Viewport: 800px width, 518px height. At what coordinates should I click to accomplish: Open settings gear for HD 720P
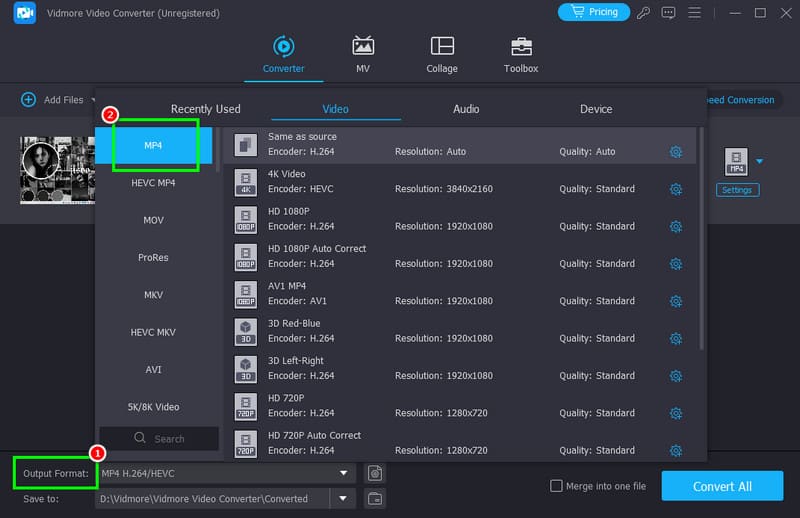(x=676, y=413)
